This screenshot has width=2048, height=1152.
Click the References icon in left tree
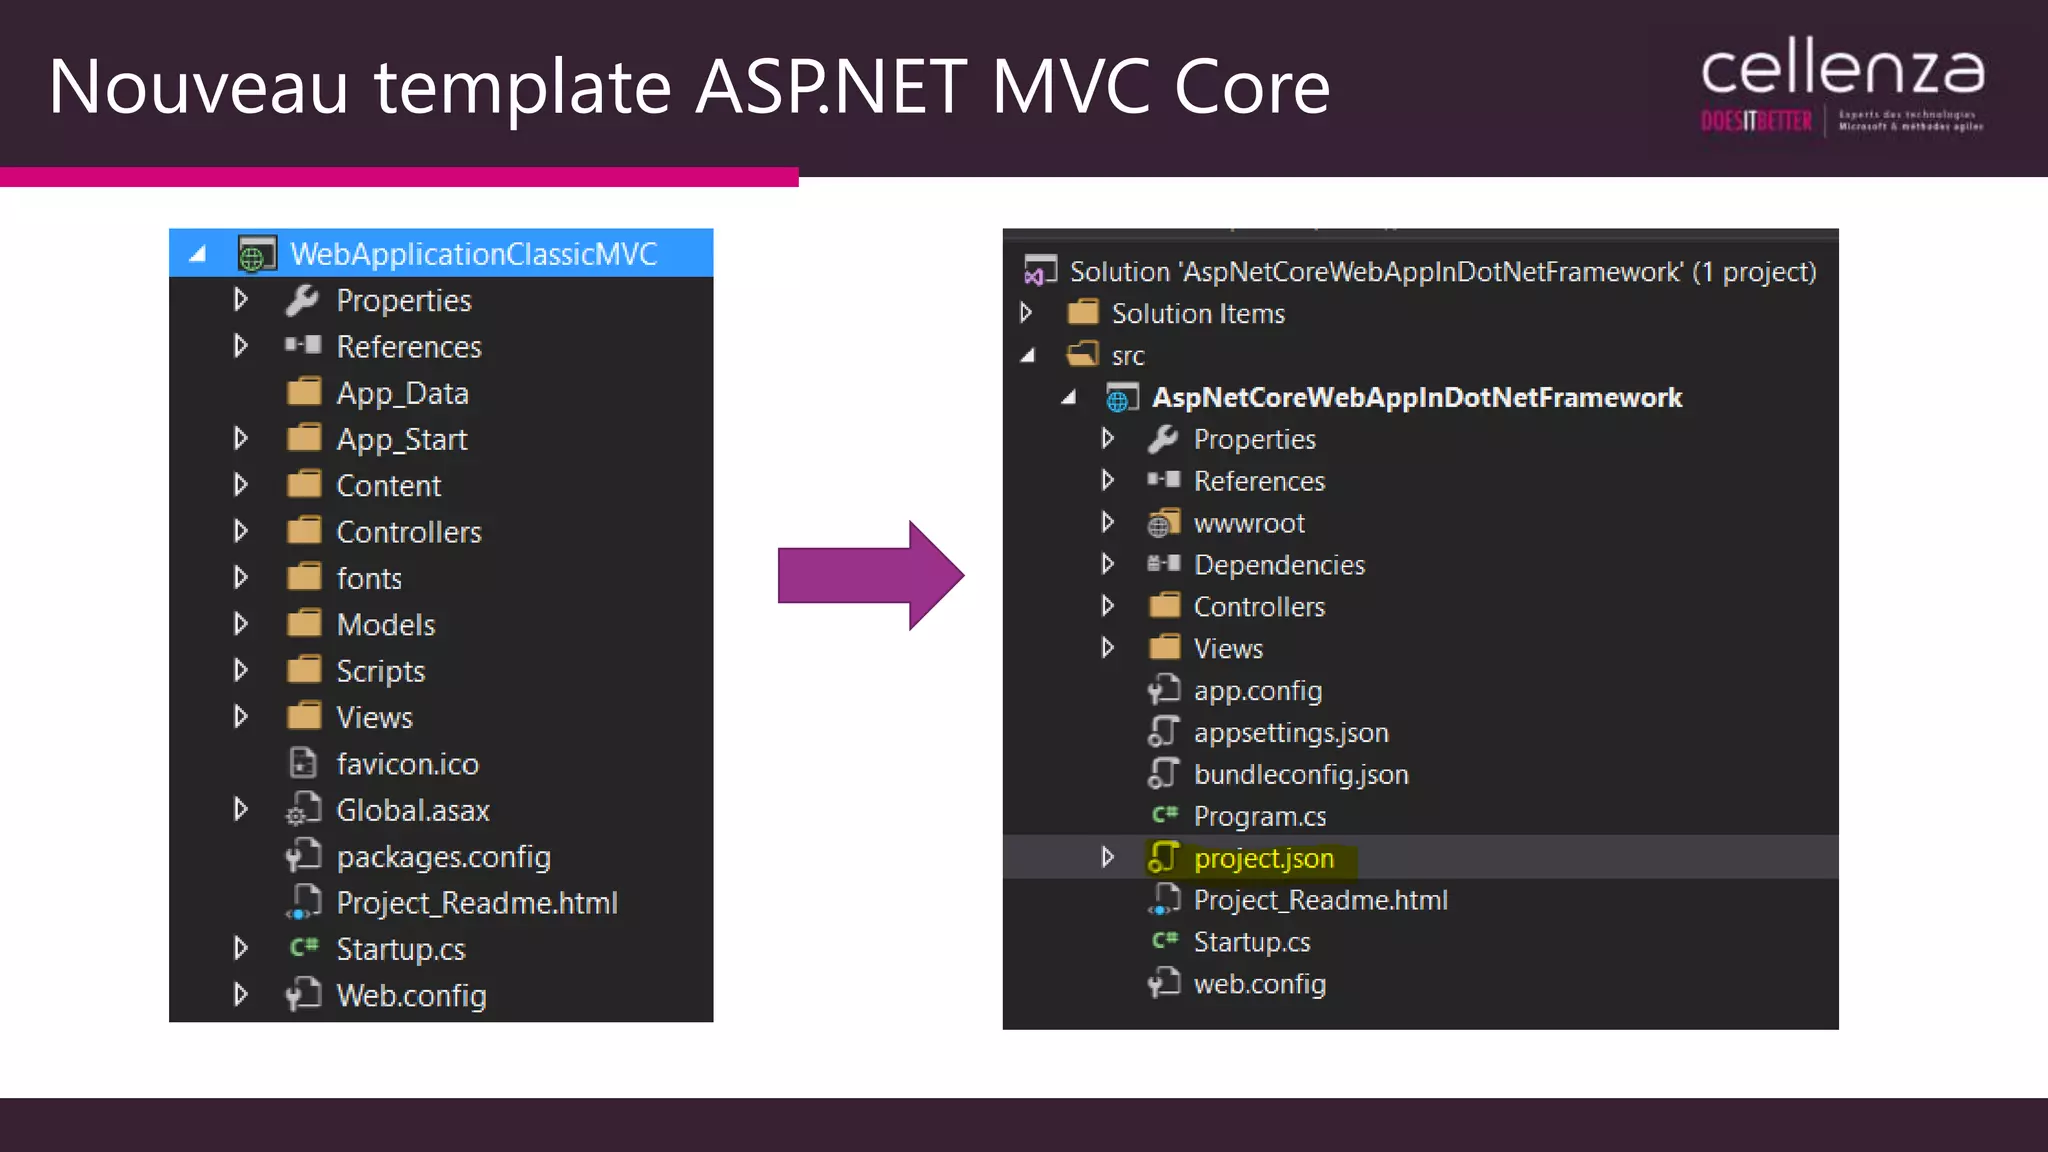(x=303, y=345)
